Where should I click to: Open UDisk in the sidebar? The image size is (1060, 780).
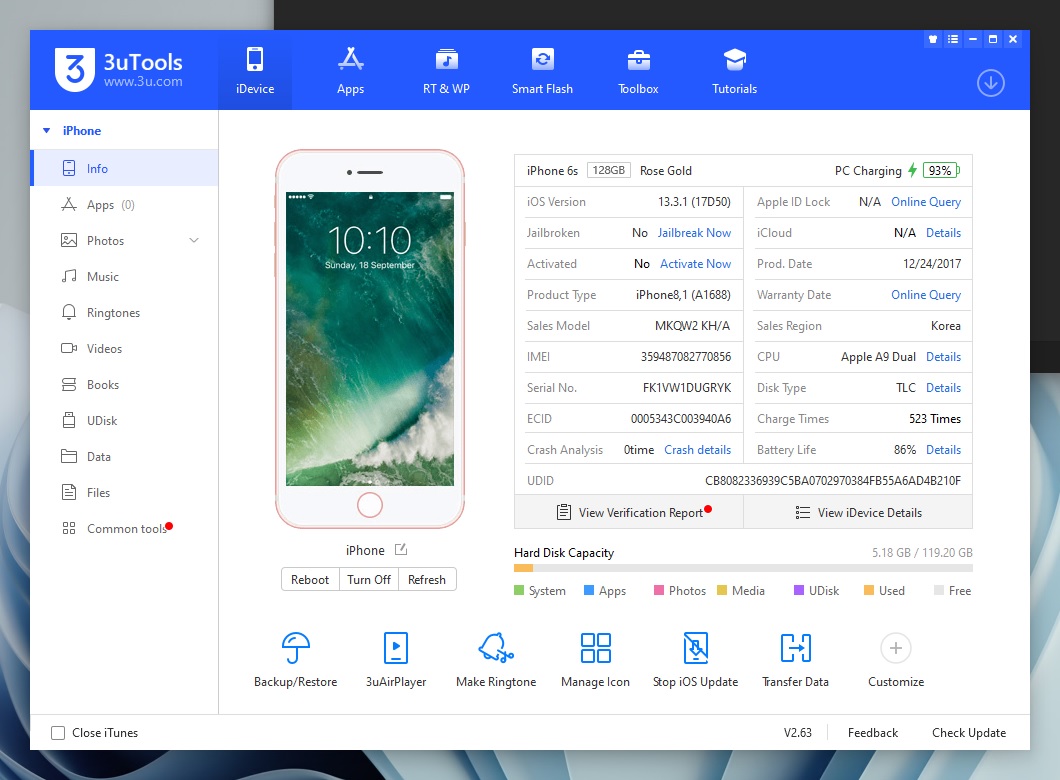pyautogui.click(x=124, y=420)
